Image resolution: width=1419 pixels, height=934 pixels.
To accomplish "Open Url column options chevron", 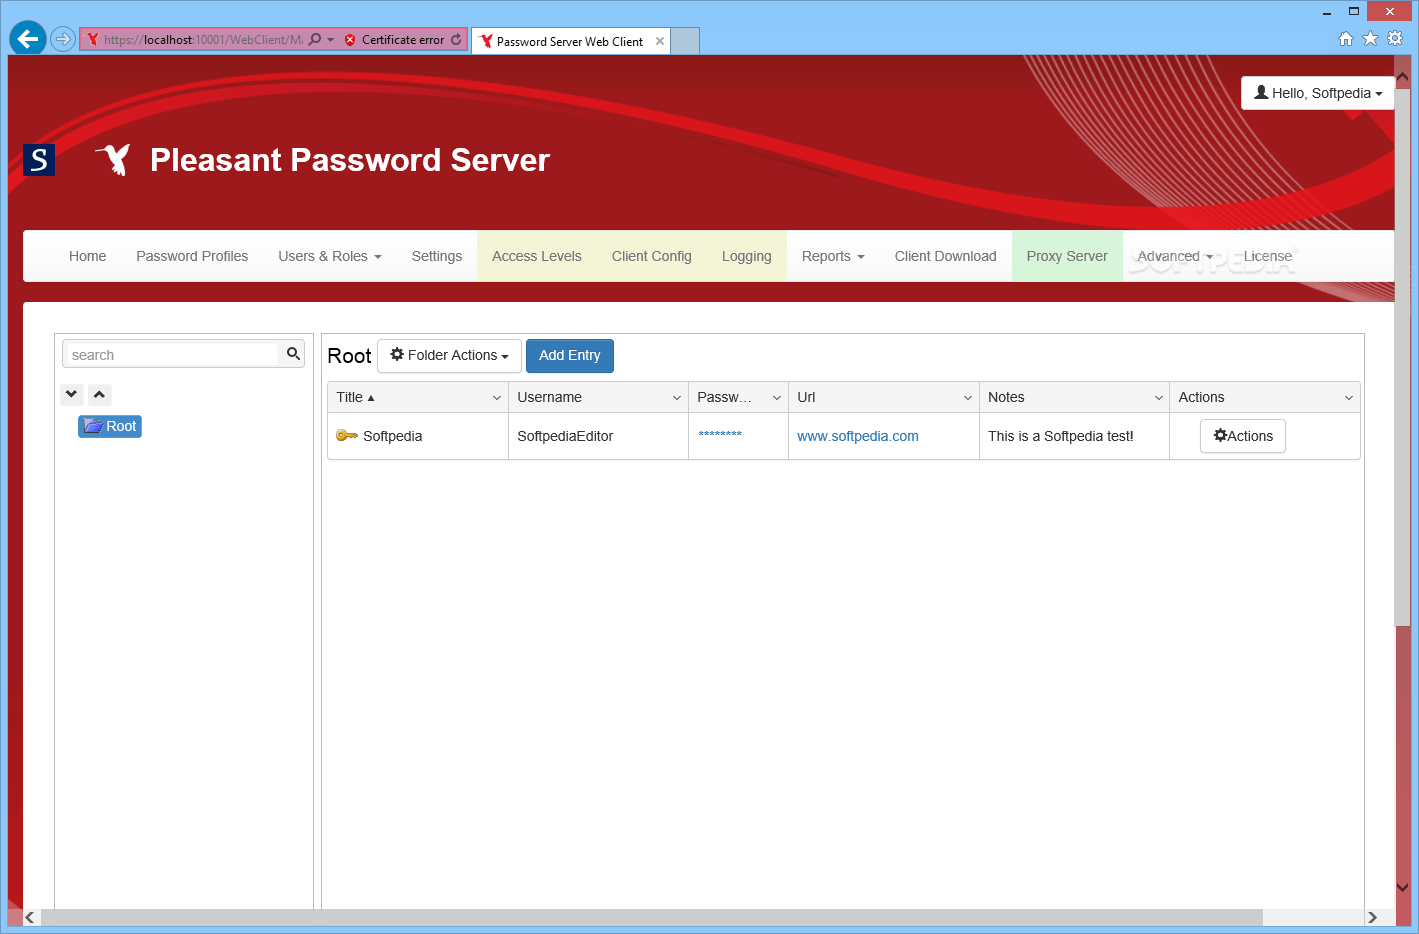I will click(x=968, y=397).
